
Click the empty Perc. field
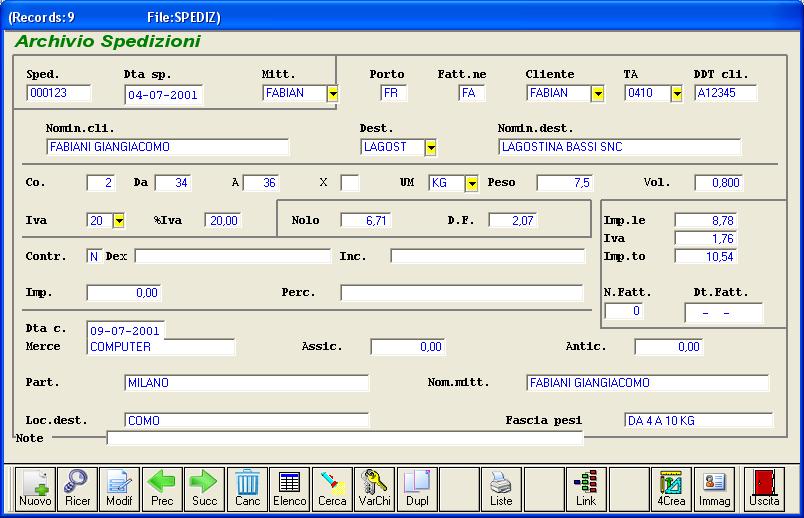pyautogui.click(x=461, y=293)
